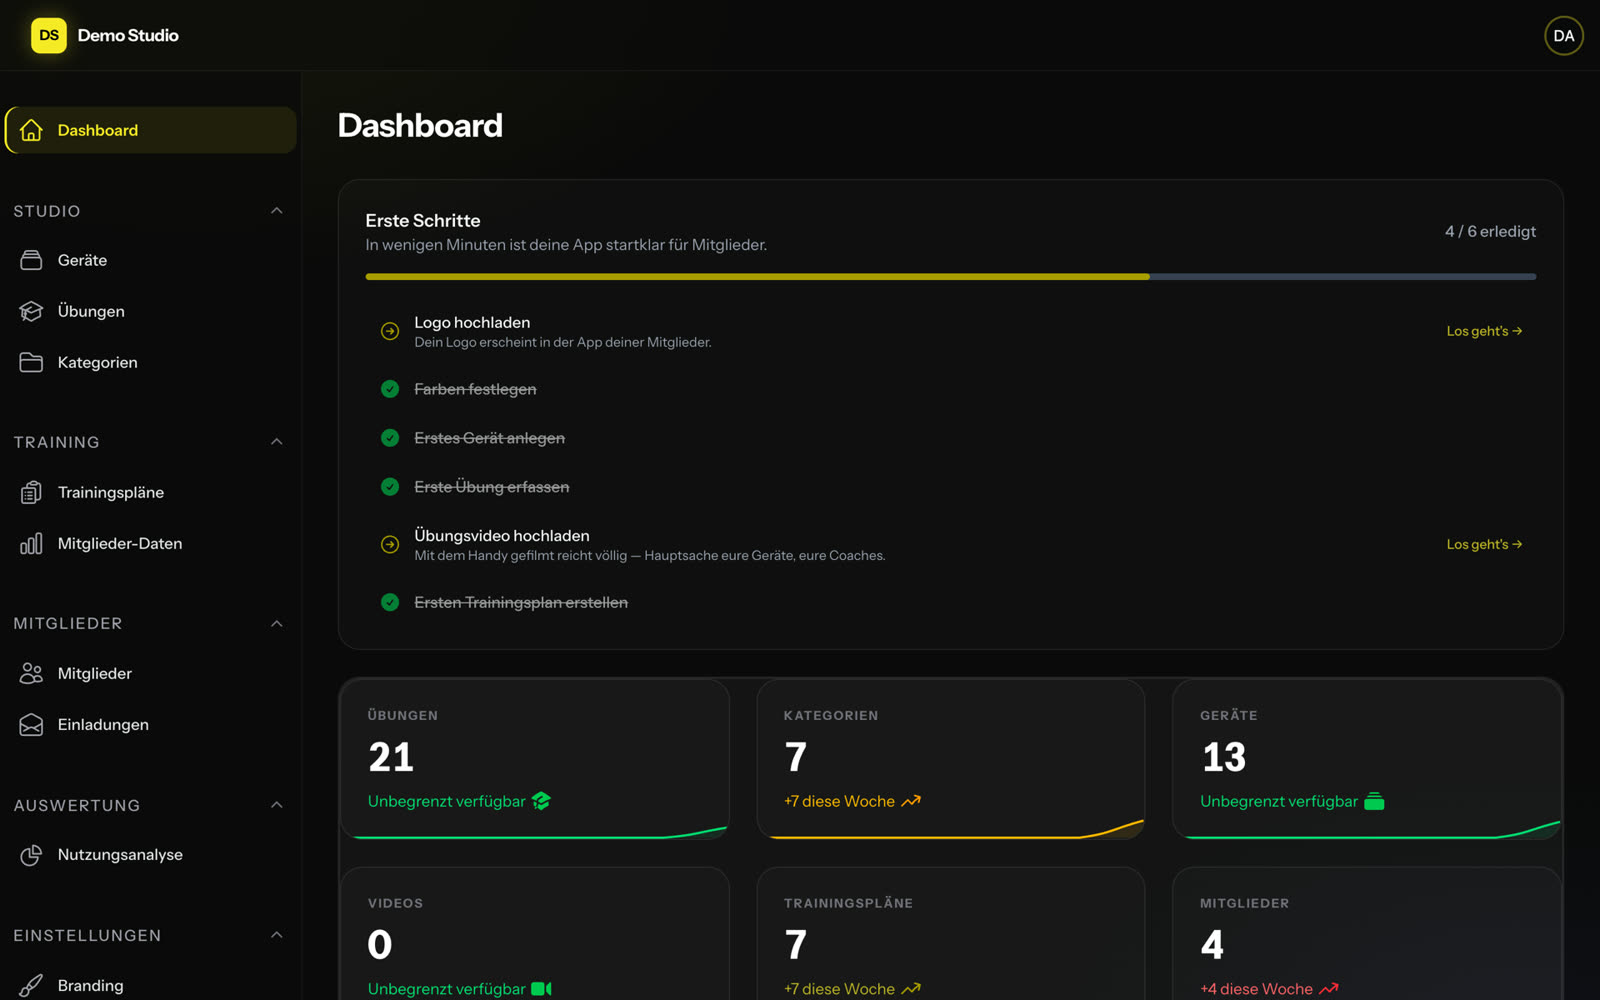Click Los geht's for Übungsvideo hochladen
1600x1000 pixels.
click(x=1484, y=544)
